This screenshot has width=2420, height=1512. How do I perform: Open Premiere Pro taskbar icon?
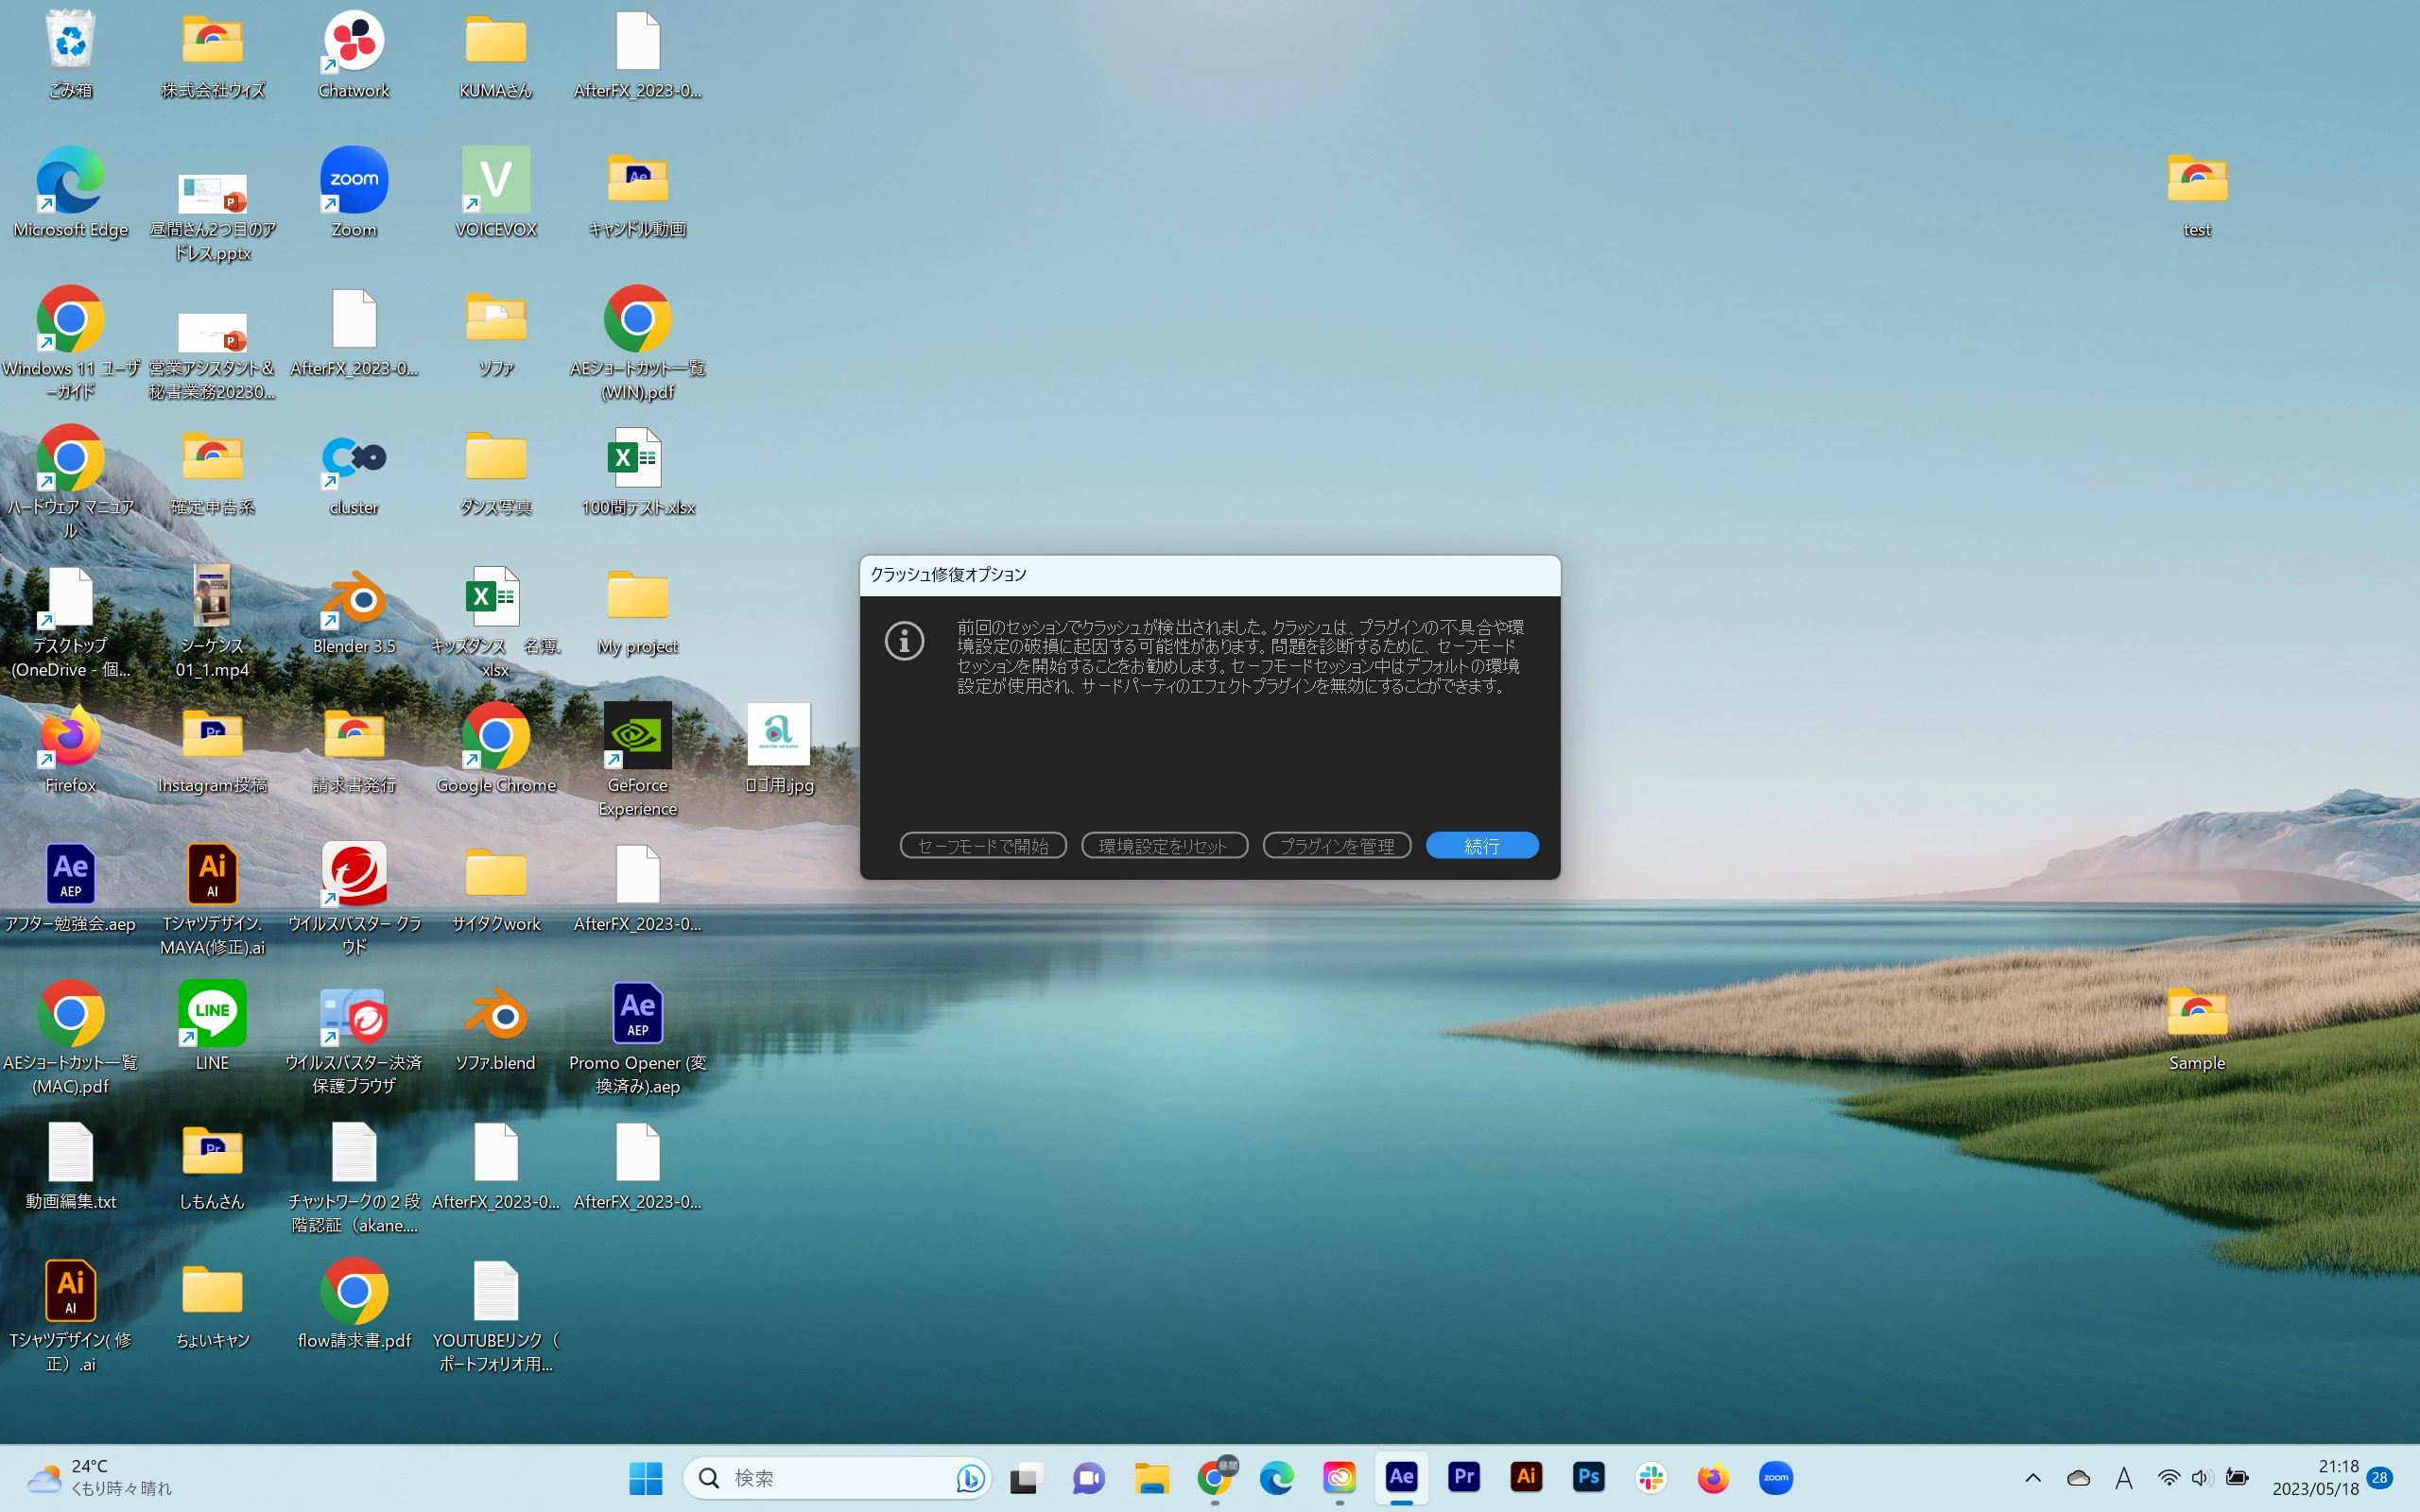point(1463,1477)
